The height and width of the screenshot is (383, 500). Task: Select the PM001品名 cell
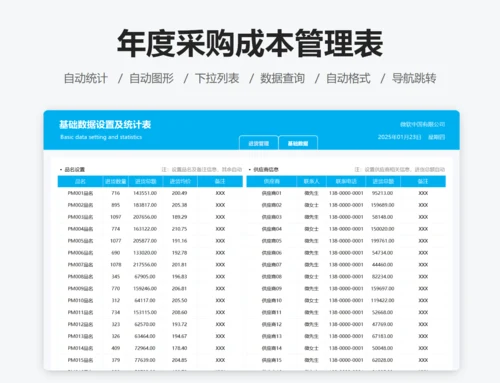(x=80, y=193)
